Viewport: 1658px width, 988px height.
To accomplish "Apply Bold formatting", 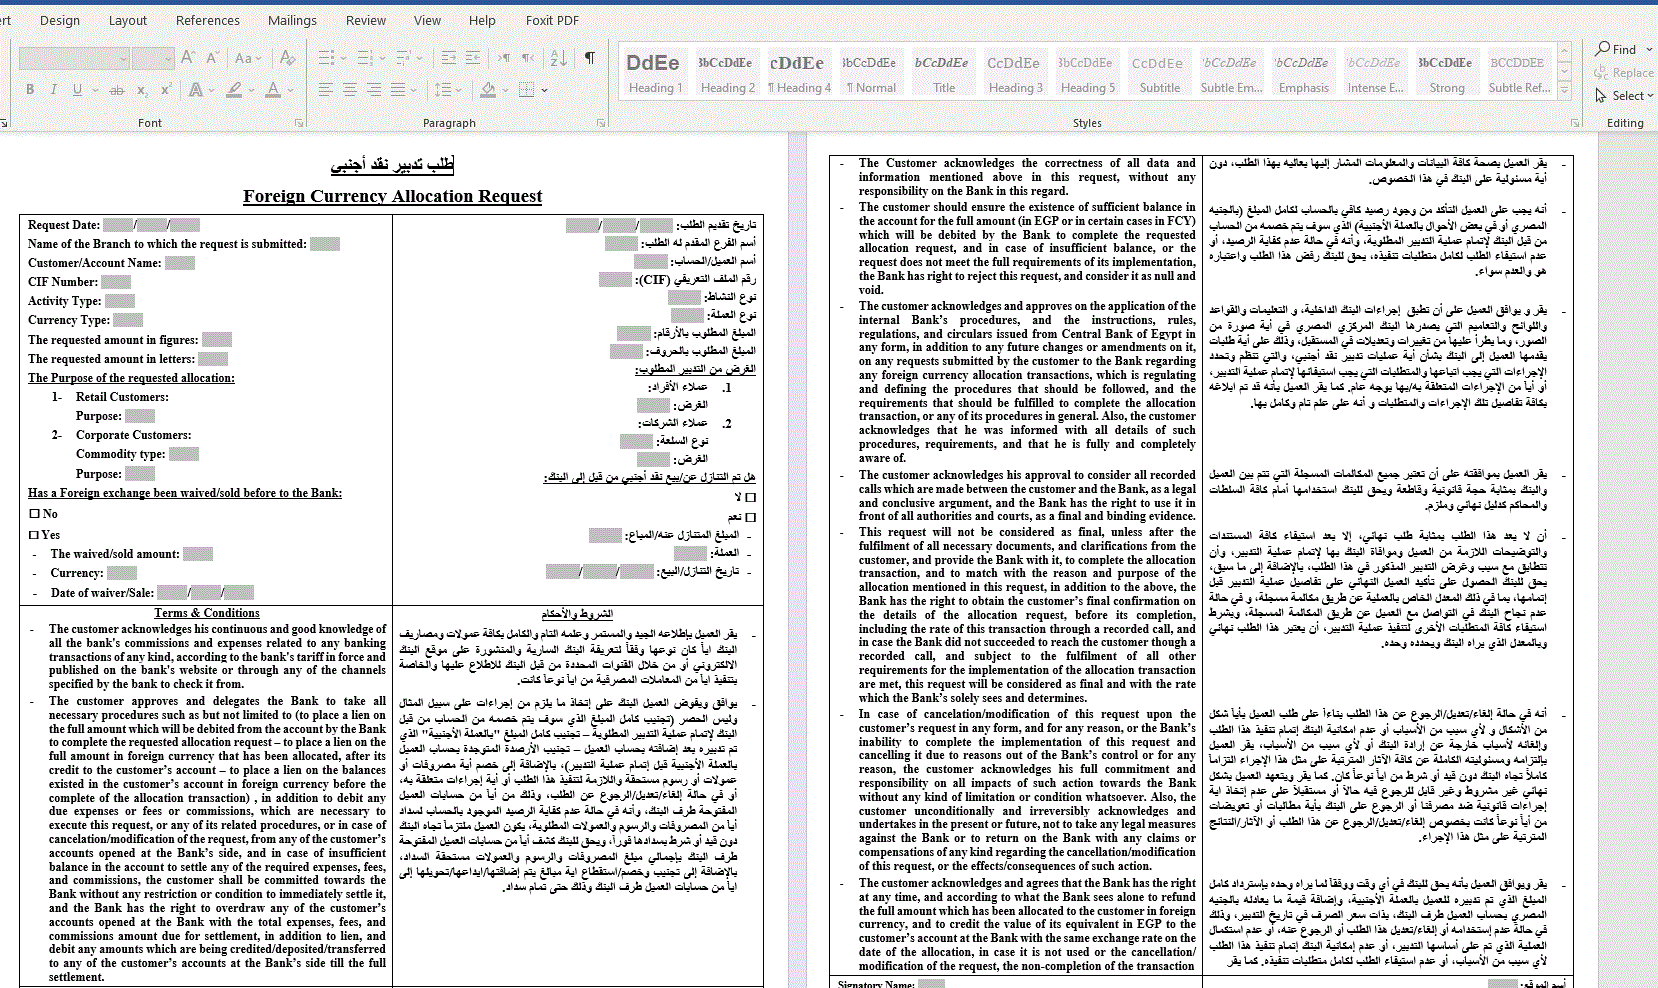I will click(30, 90).
